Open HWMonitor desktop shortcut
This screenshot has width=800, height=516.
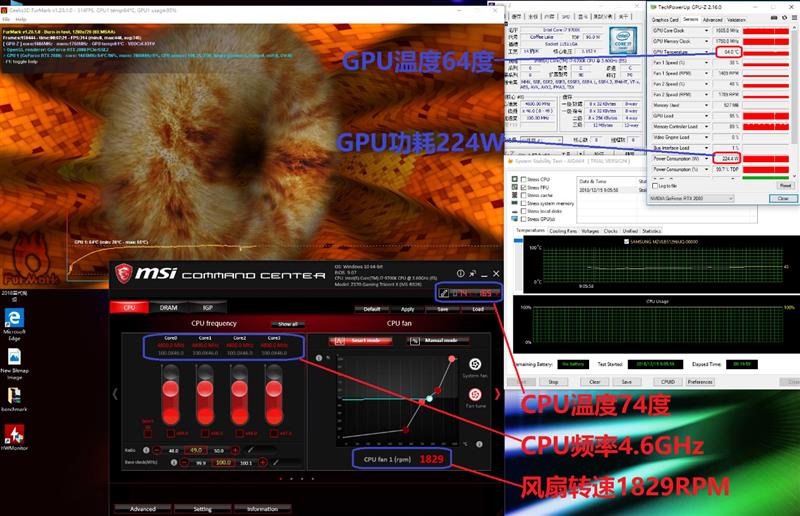15,435
